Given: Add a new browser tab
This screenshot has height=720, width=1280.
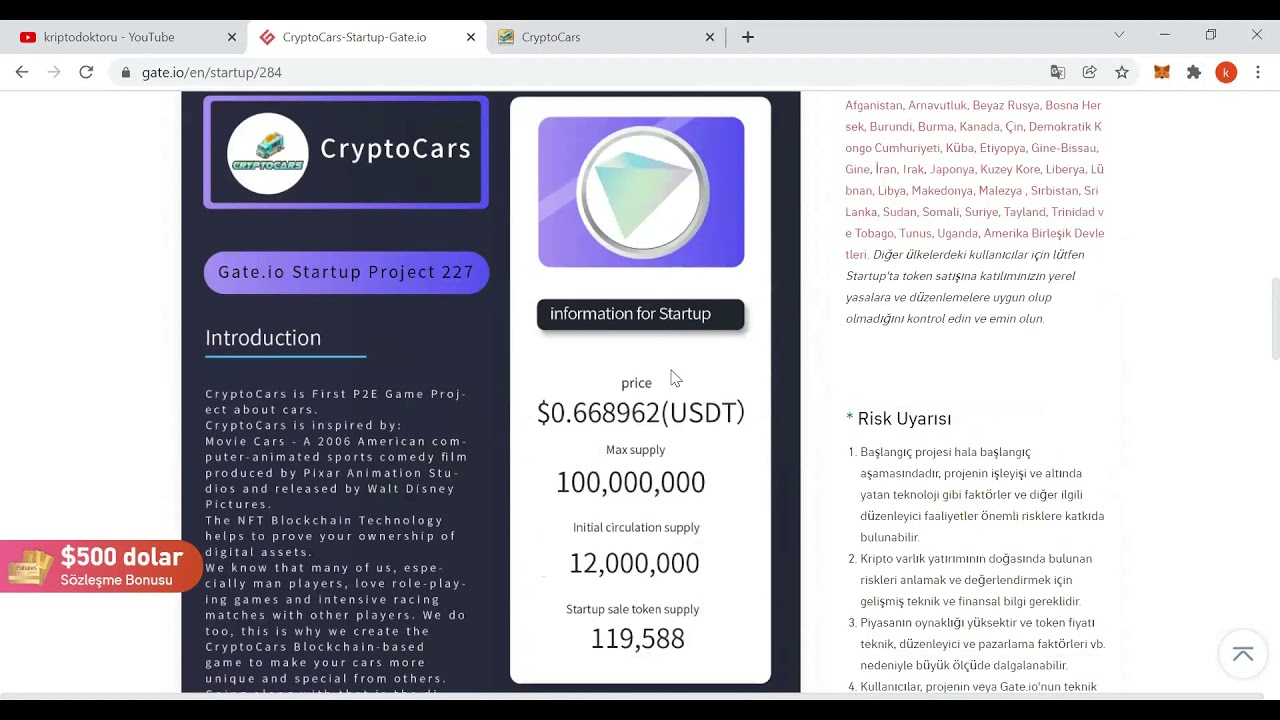Looking at the screenshot, I should [748, 37].
